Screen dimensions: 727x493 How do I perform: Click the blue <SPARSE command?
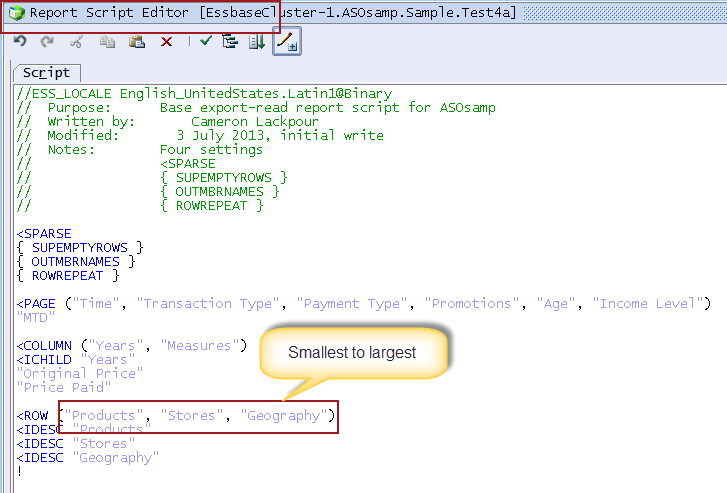[x=44, y=234]
